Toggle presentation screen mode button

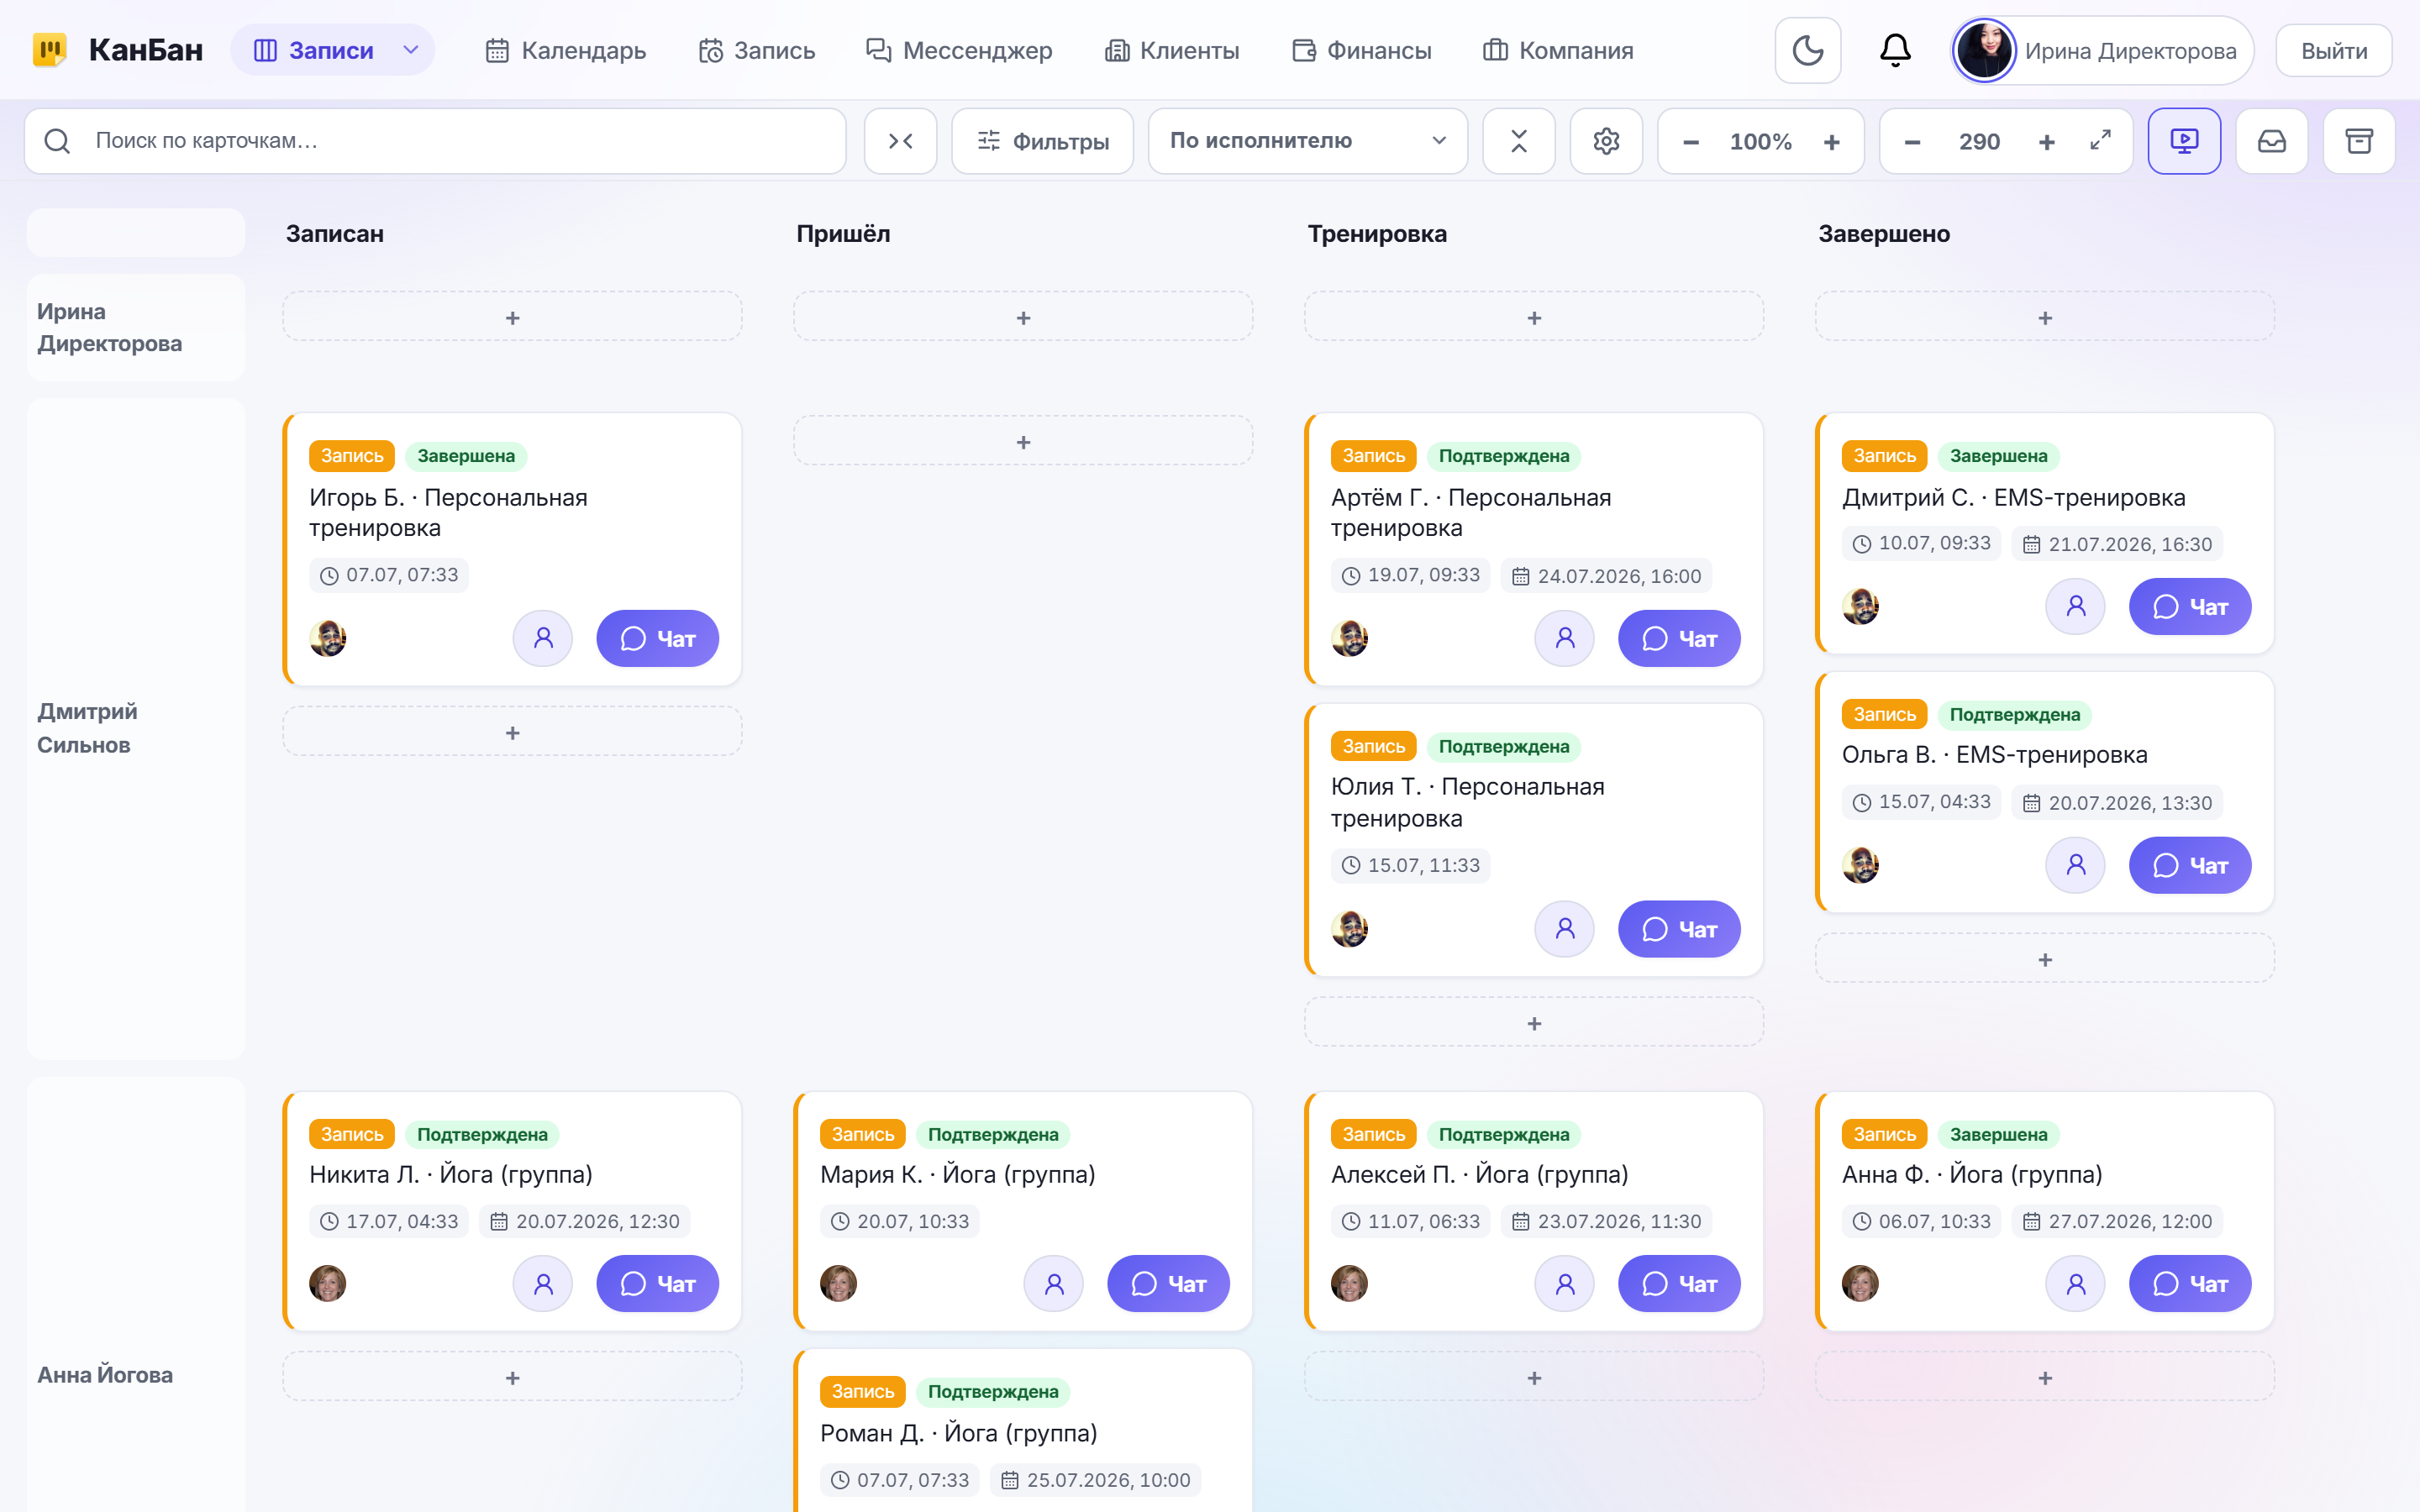pos(2184,141)
